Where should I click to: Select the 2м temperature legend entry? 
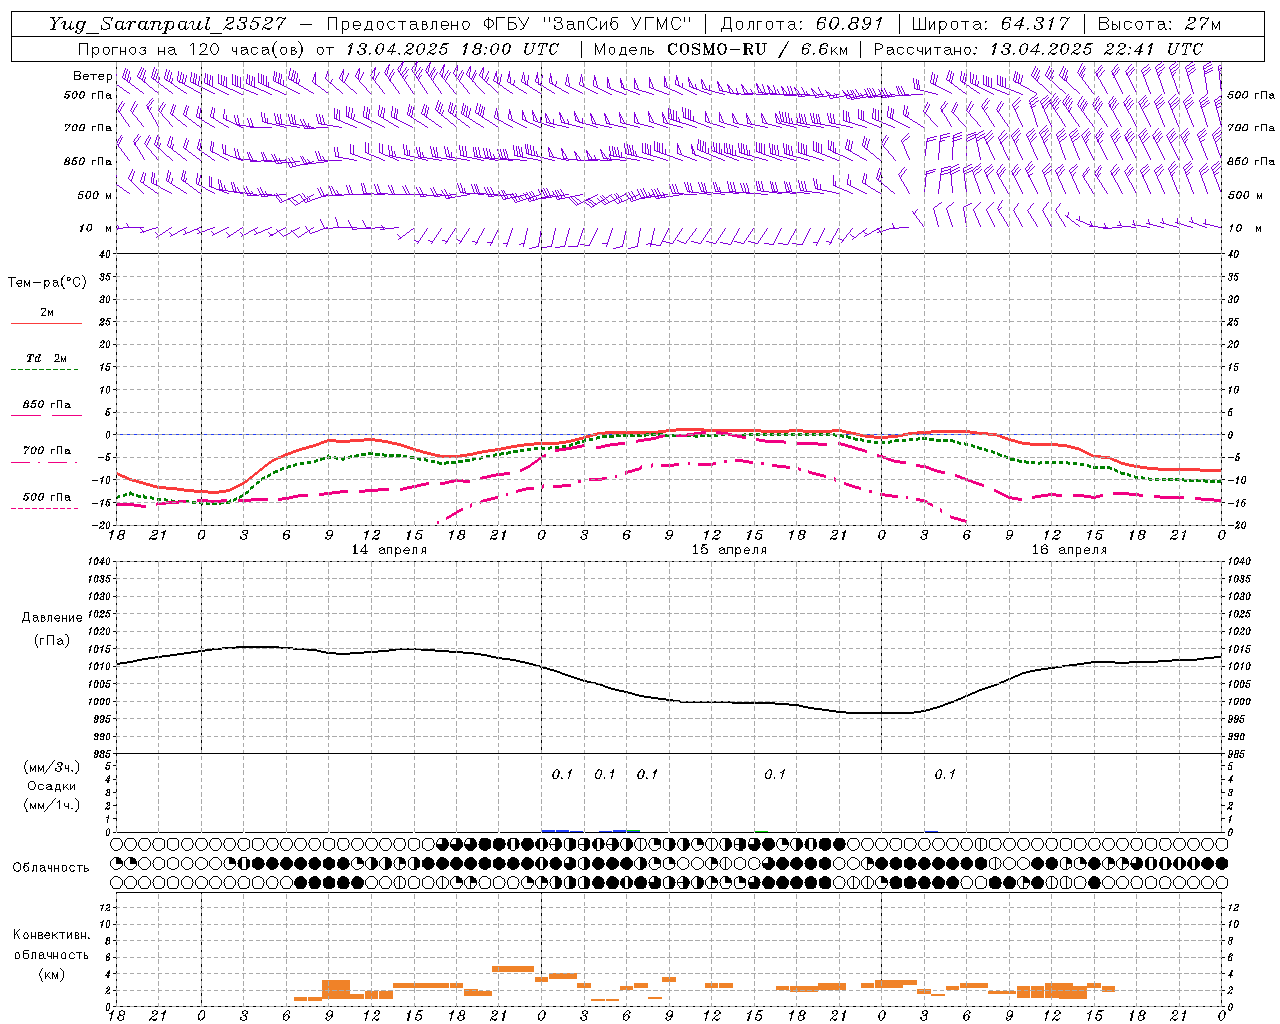[x=46, y=313]
